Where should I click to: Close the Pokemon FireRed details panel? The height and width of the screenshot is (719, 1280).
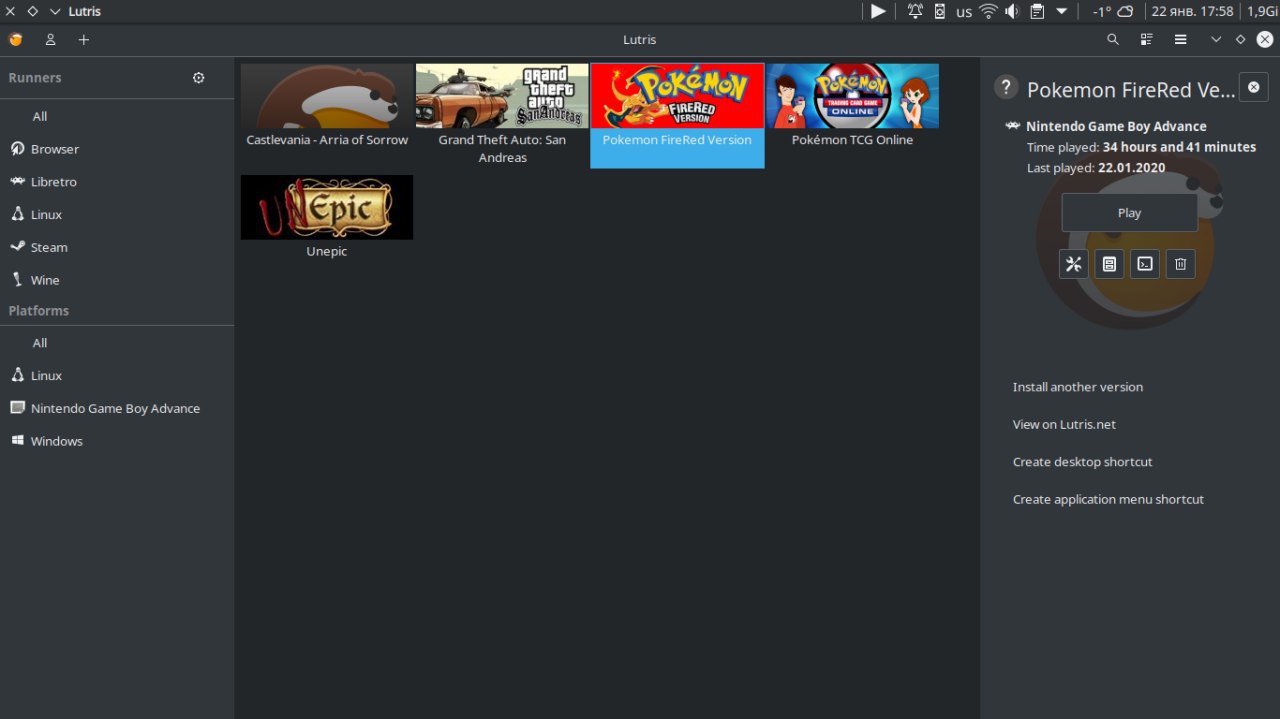(x=1254, y=87)
